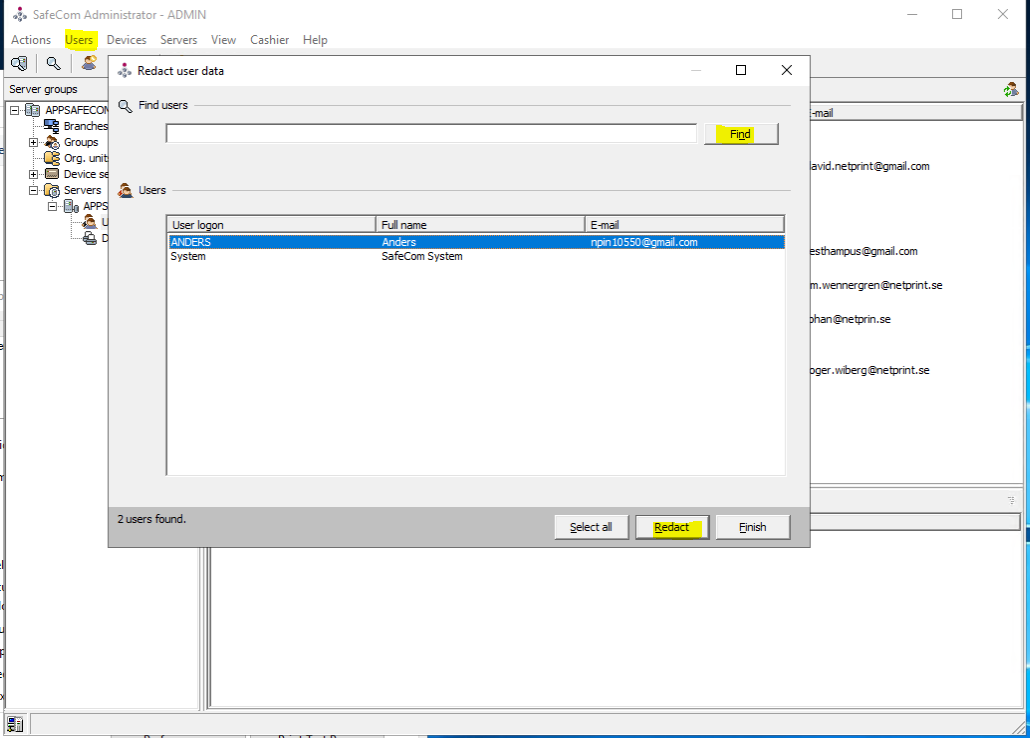Click the add user toolbar icon
This screenshot has width=1030, height=738.
[89, 63]
